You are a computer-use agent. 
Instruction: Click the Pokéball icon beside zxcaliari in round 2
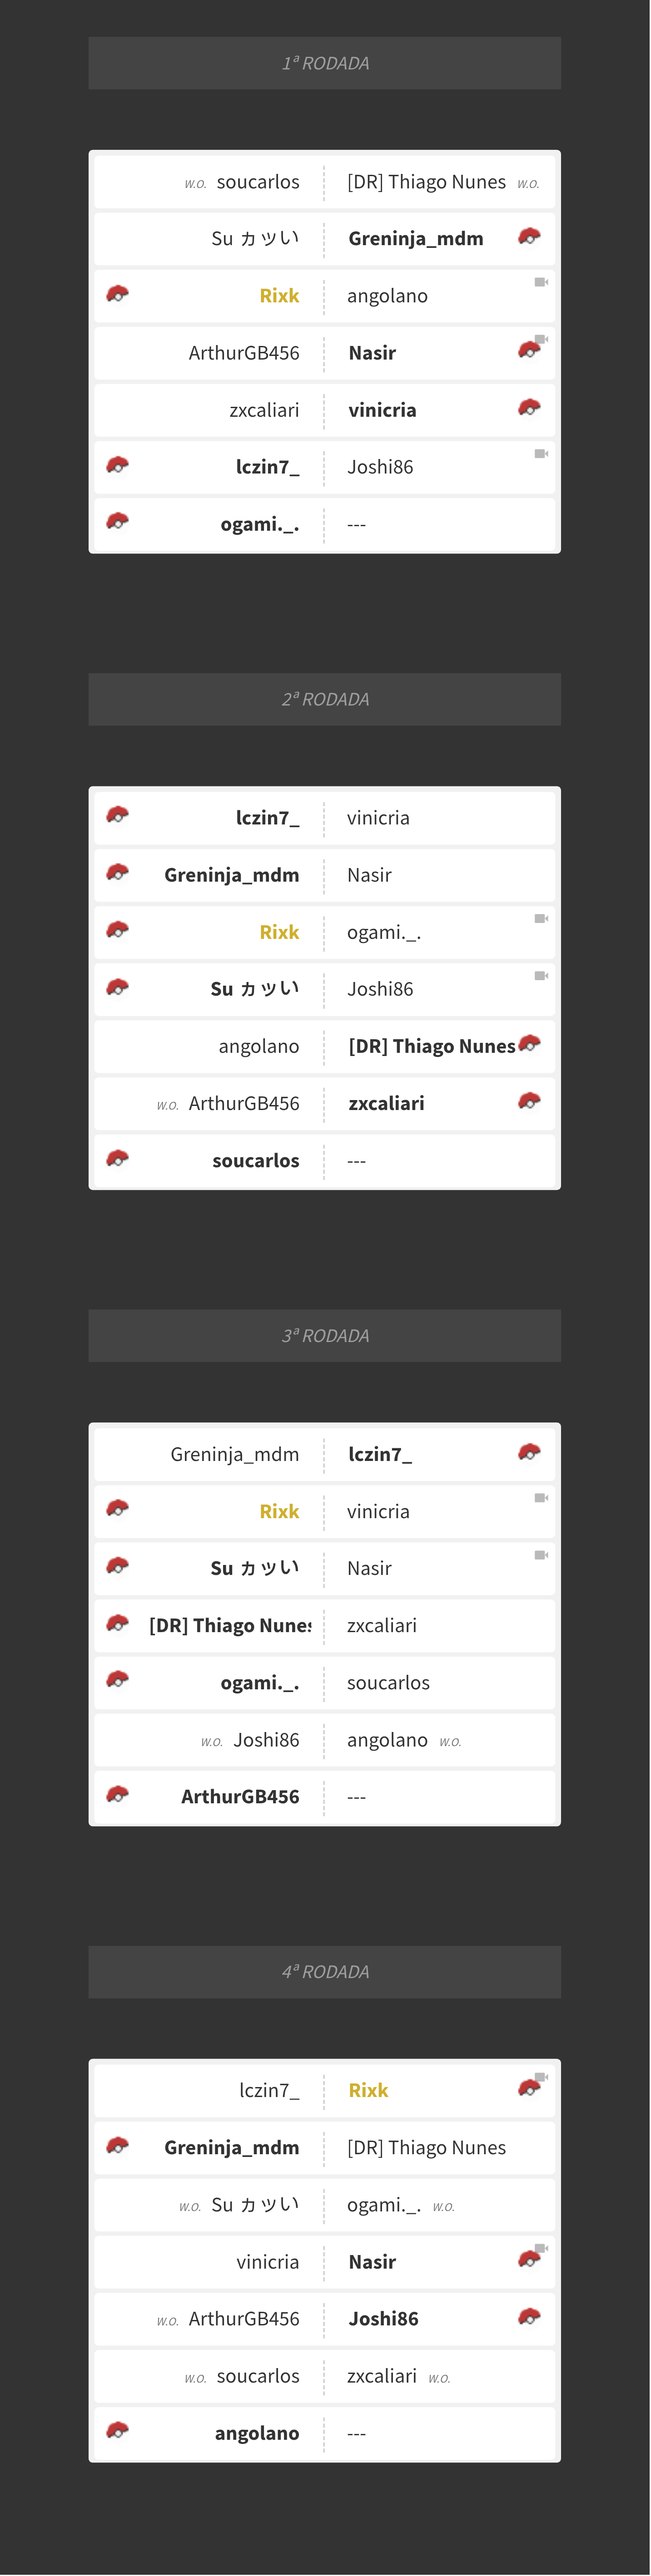[529, 1101]
